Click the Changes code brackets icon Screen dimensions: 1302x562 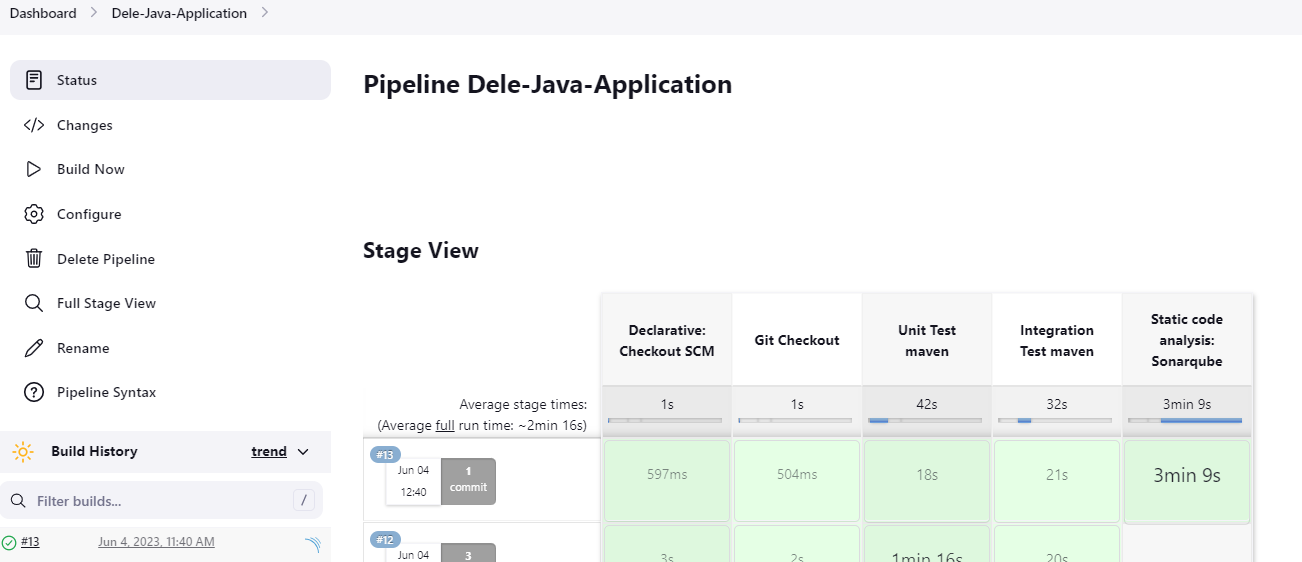coord(34,125)
